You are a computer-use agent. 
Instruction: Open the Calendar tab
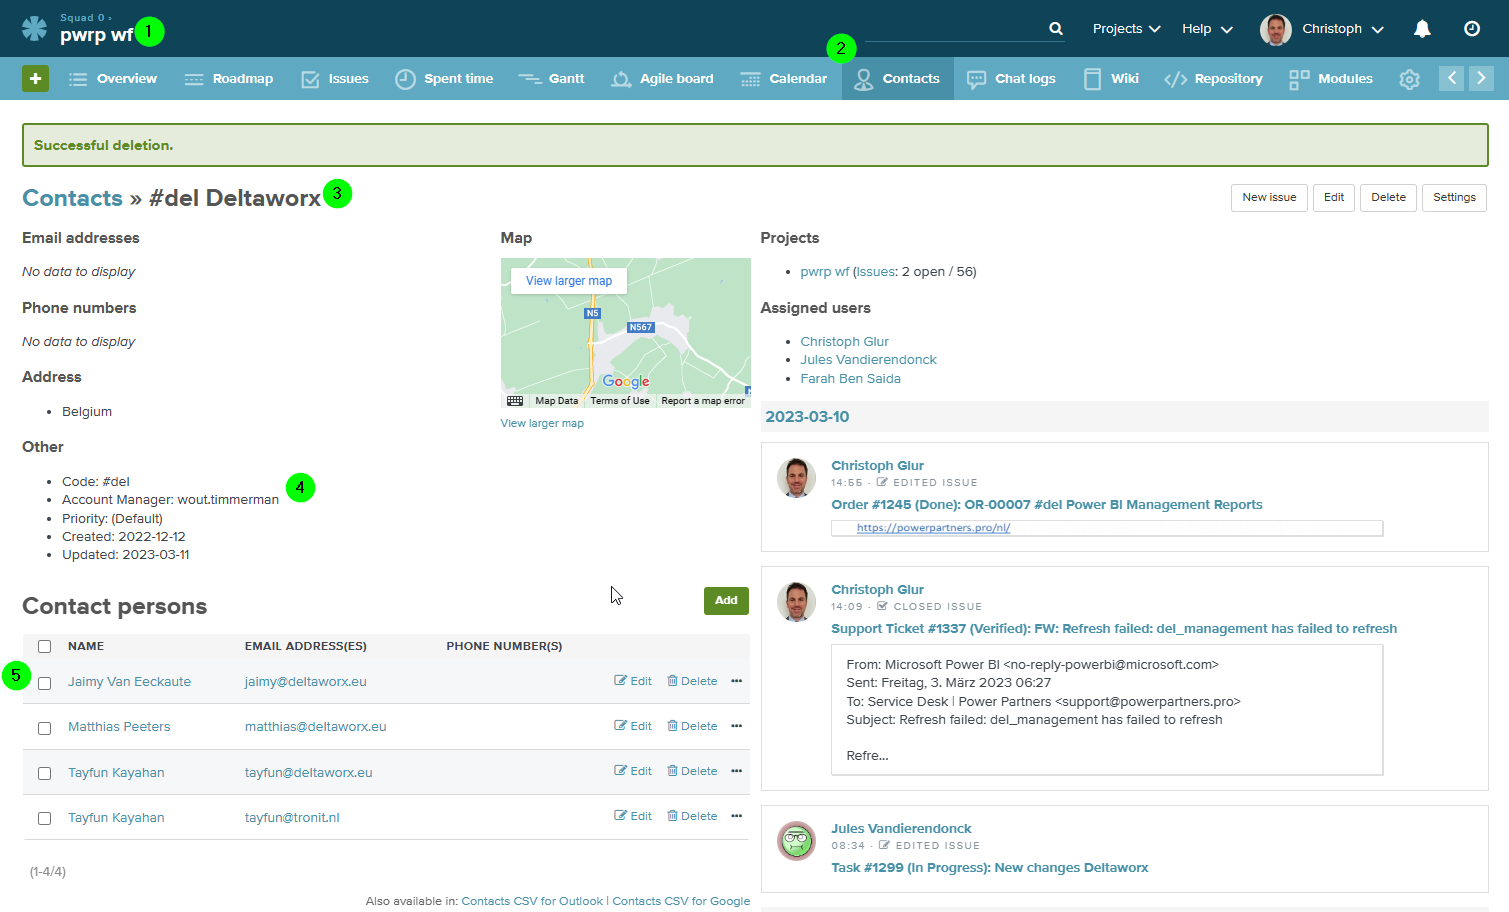784,78
